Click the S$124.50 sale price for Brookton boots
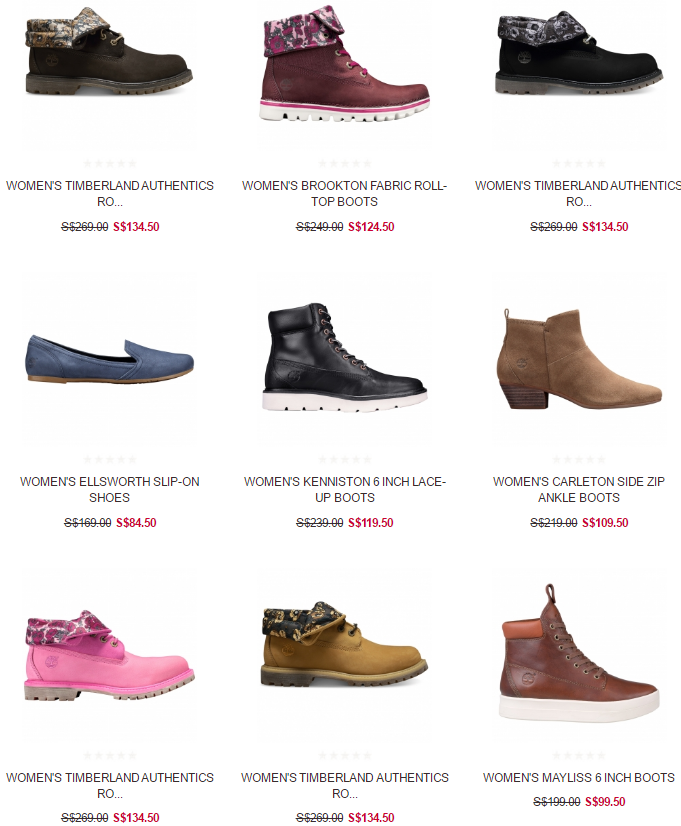 pos(371,227)
